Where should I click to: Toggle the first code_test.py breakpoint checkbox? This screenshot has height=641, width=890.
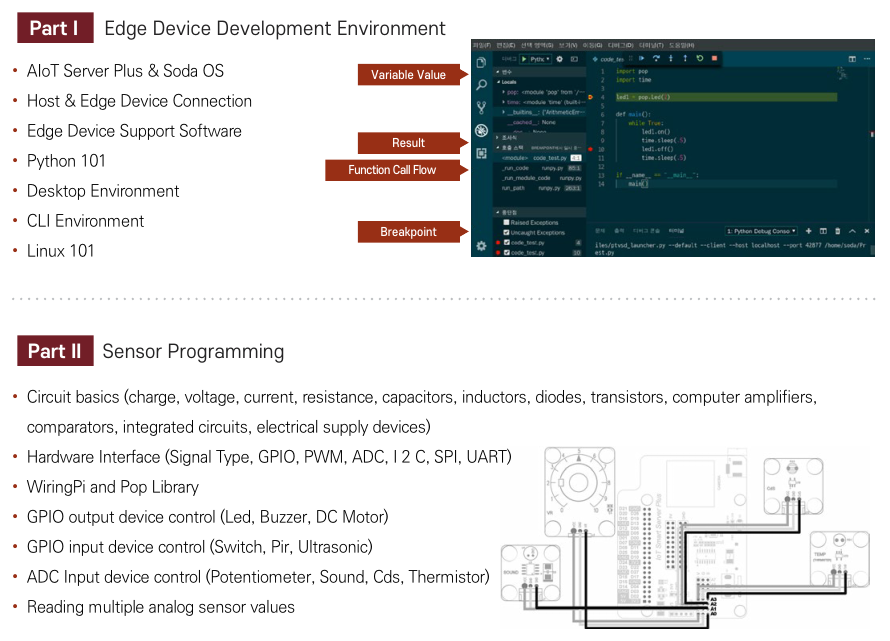(506, 242)
